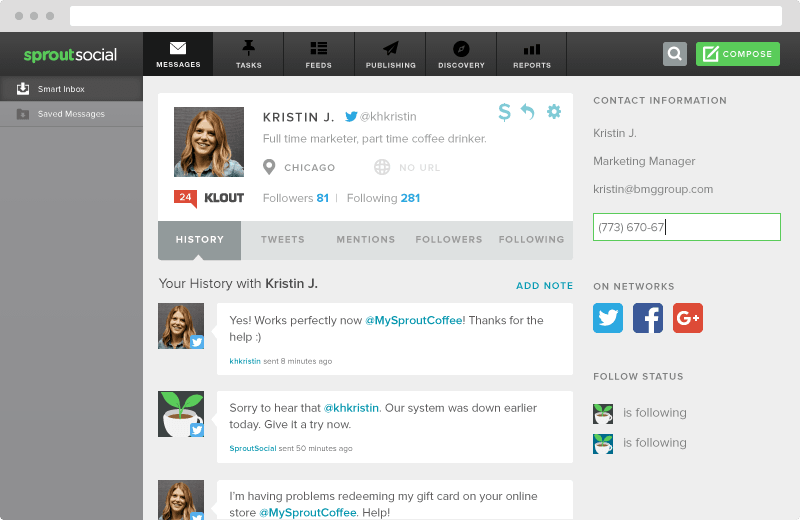
Task: Click the SproutSocial sender link
Action: tap(253, 449)
